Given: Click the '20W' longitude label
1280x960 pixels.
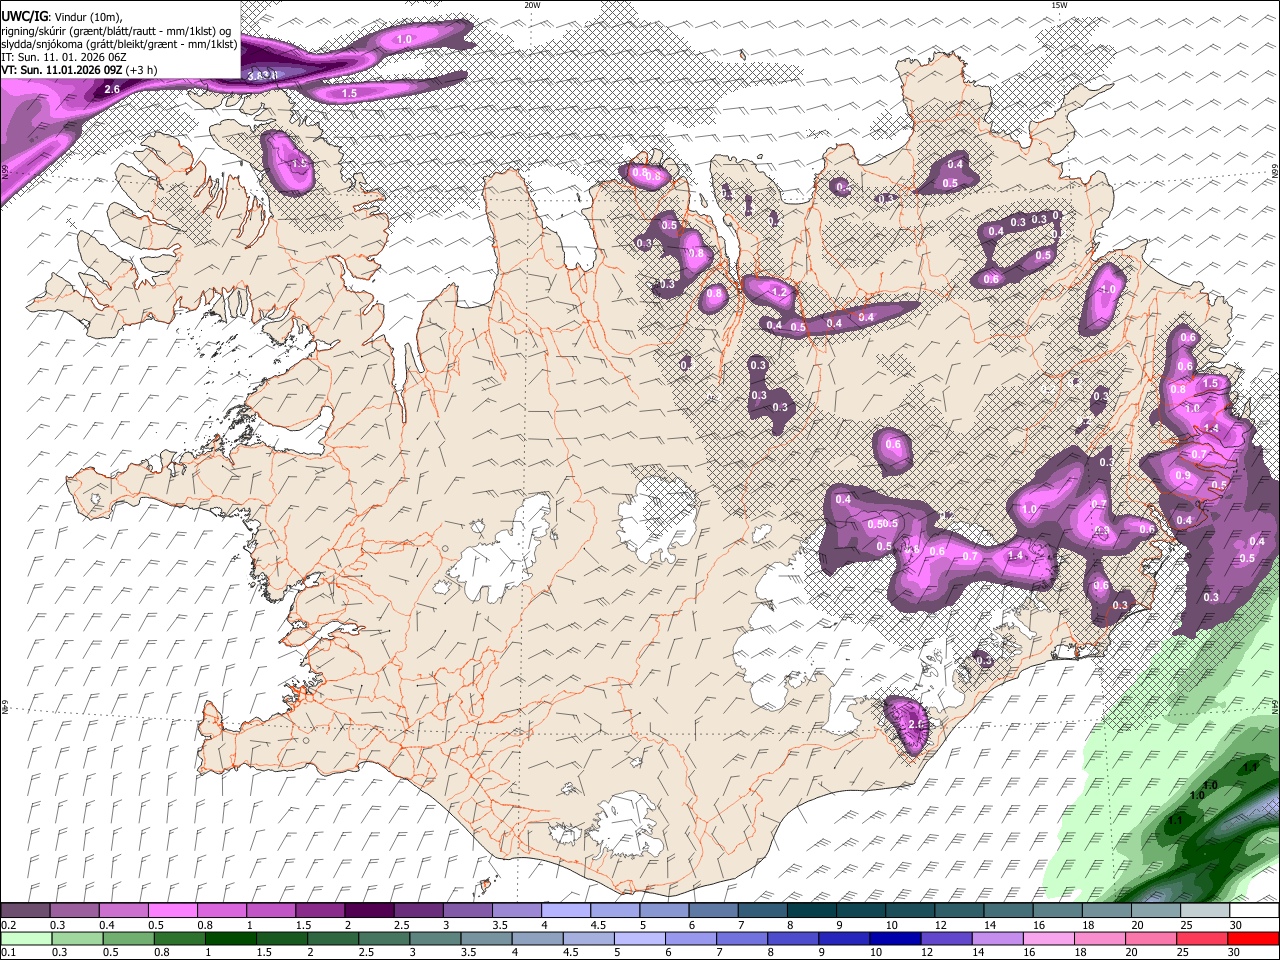Looking at the screenshot, I should (532, 5).
